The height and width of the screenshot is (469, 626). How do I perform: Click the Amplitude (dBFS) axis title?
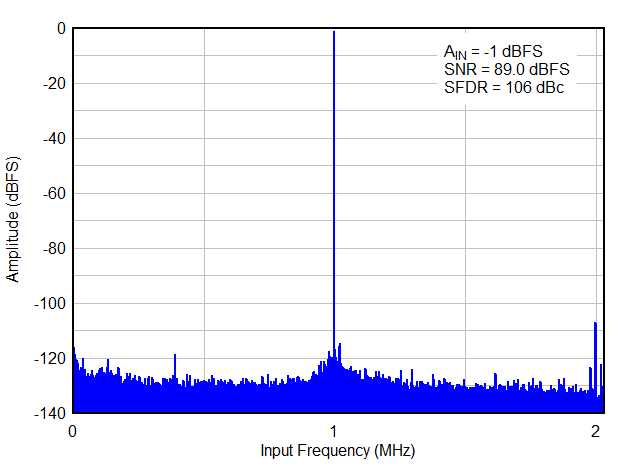pos(13,220)
